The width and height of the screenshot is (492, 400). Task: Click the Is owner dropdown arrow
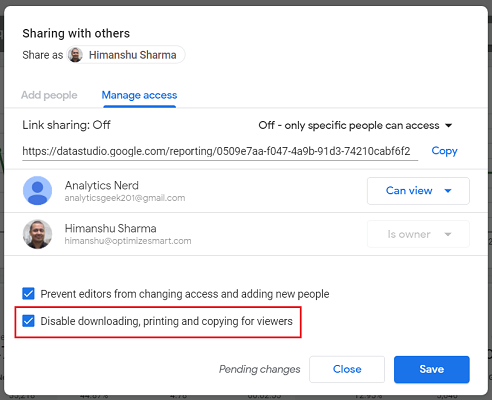tap(448, 234)
